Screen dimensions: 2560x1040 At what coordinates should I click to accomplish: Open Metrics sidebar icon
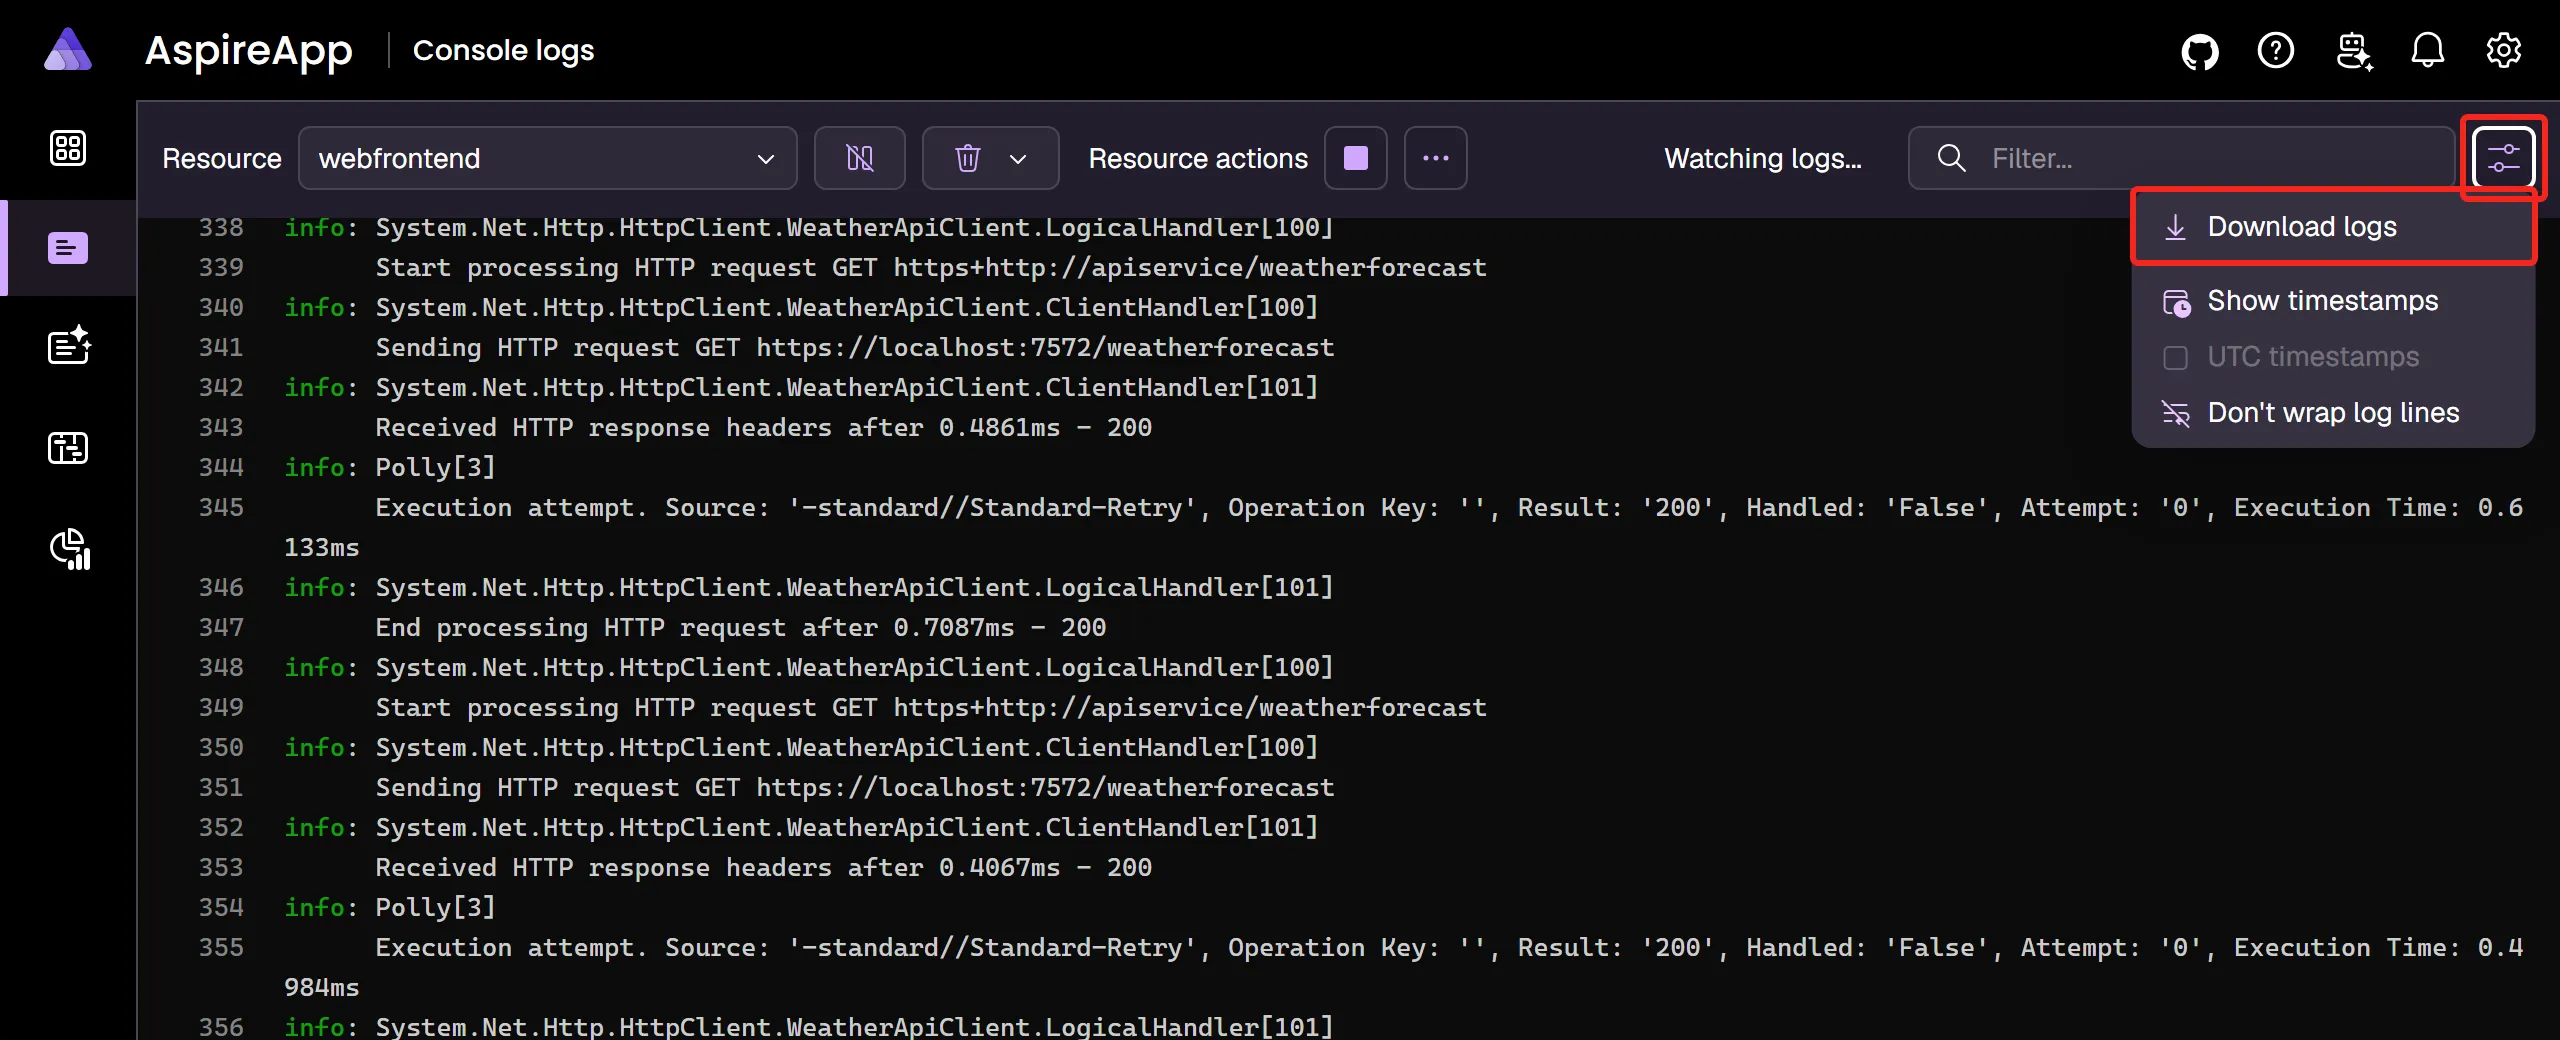70,549
